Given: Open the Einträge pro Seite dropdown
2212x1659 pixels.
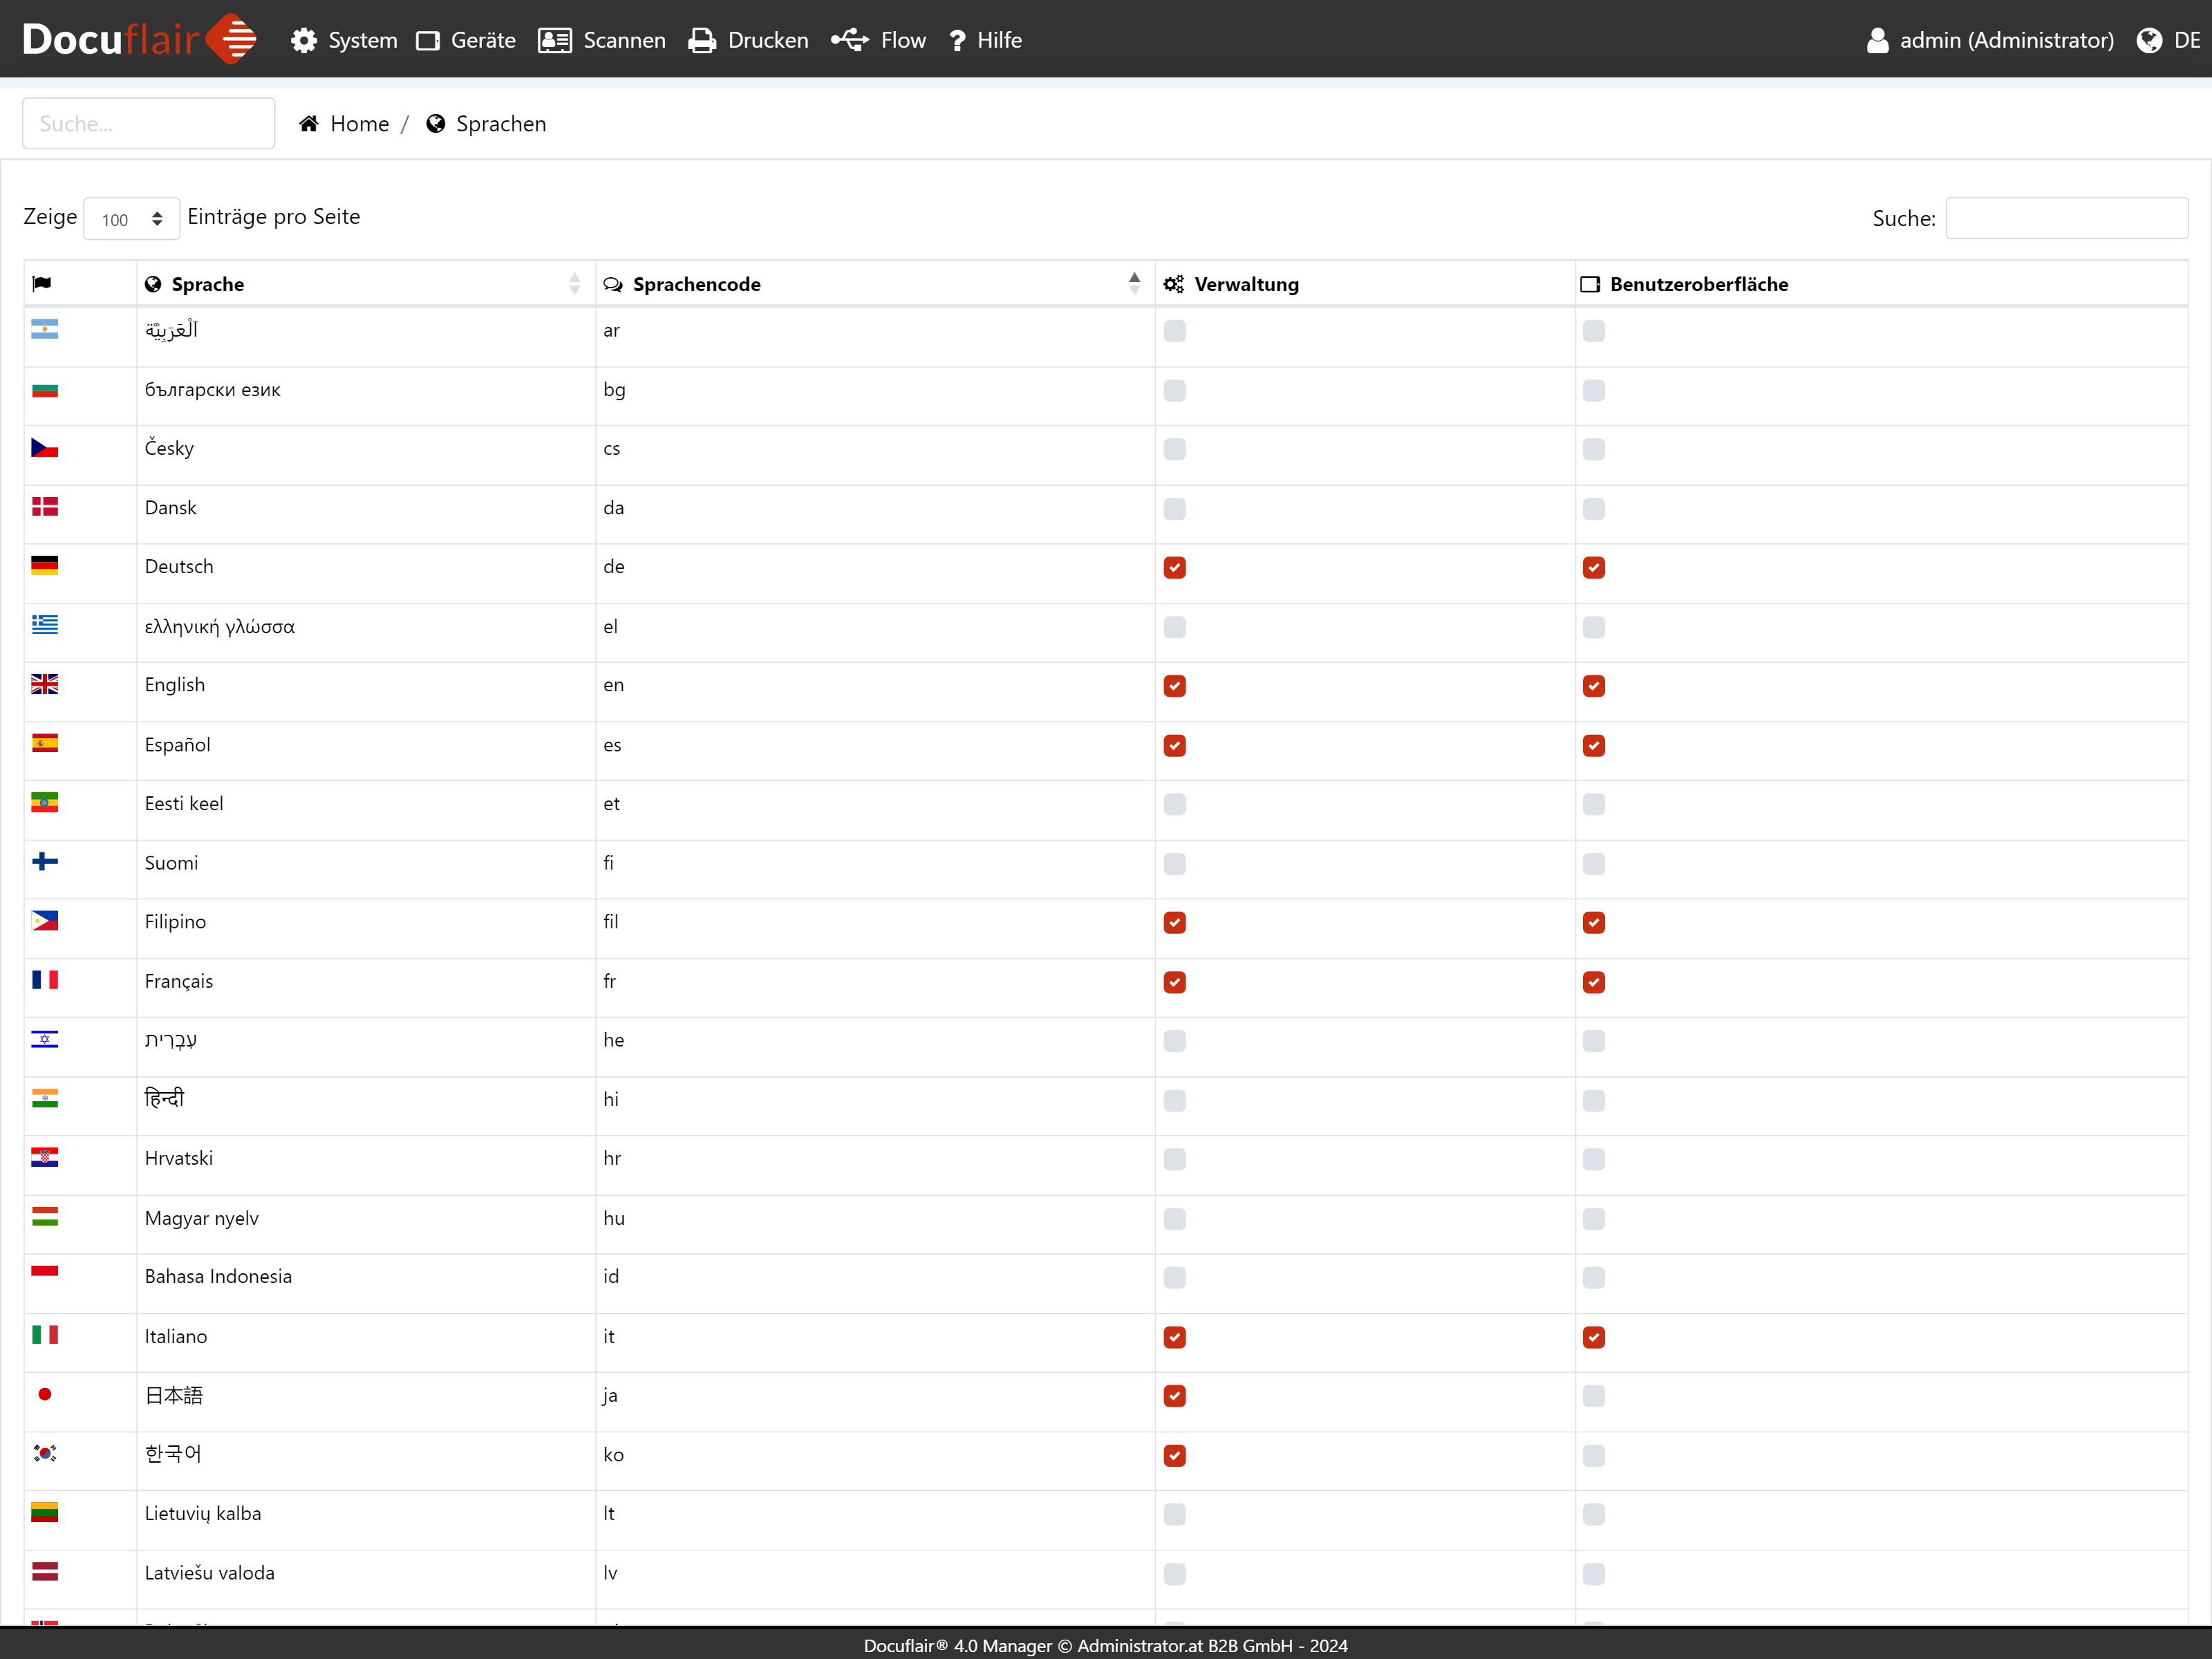Looking at the screenshot, I should (131, 218).
